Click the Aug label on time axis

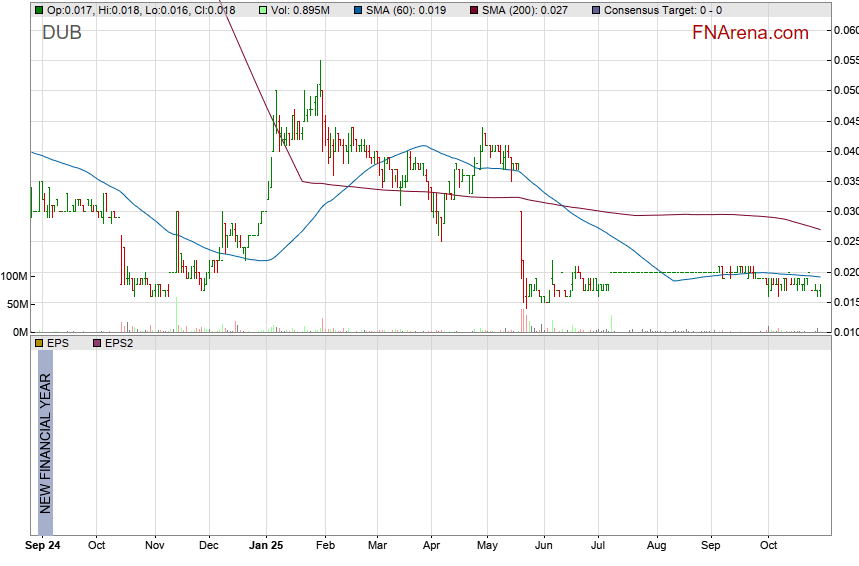coord(656,547)
